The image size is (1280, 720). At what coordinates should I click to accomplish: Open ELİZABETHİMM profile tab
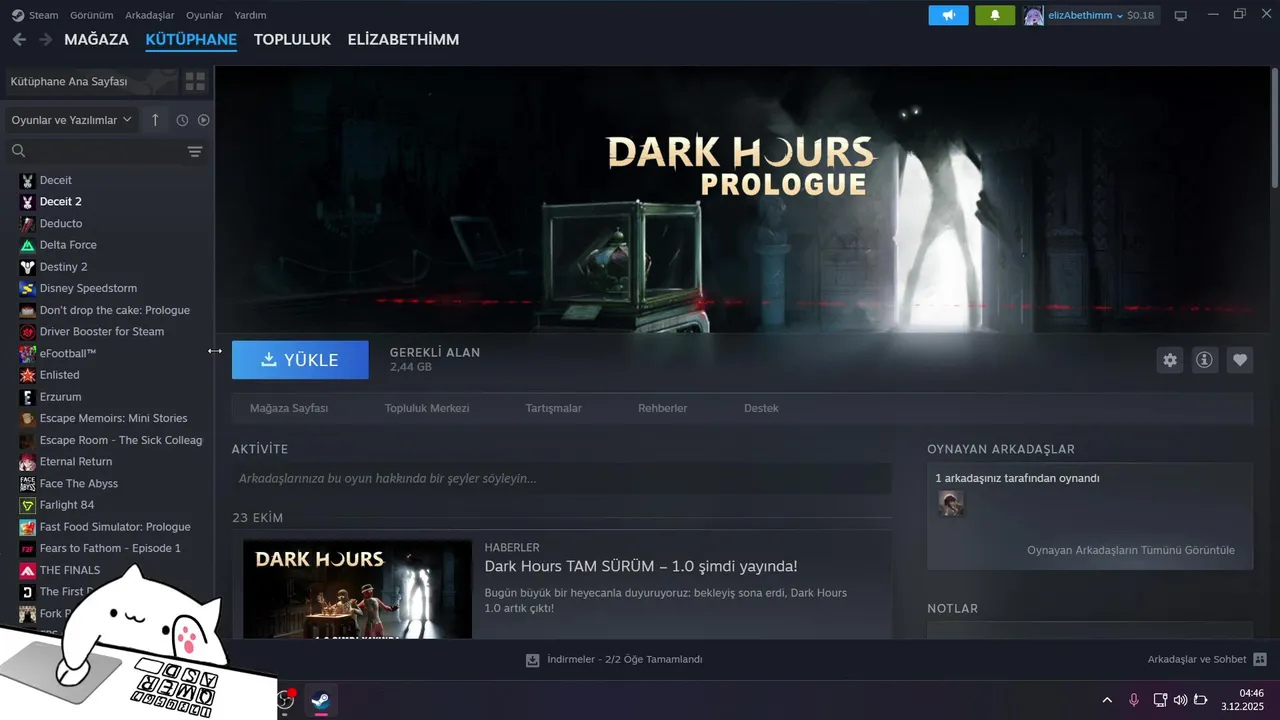tap(403, 40)
